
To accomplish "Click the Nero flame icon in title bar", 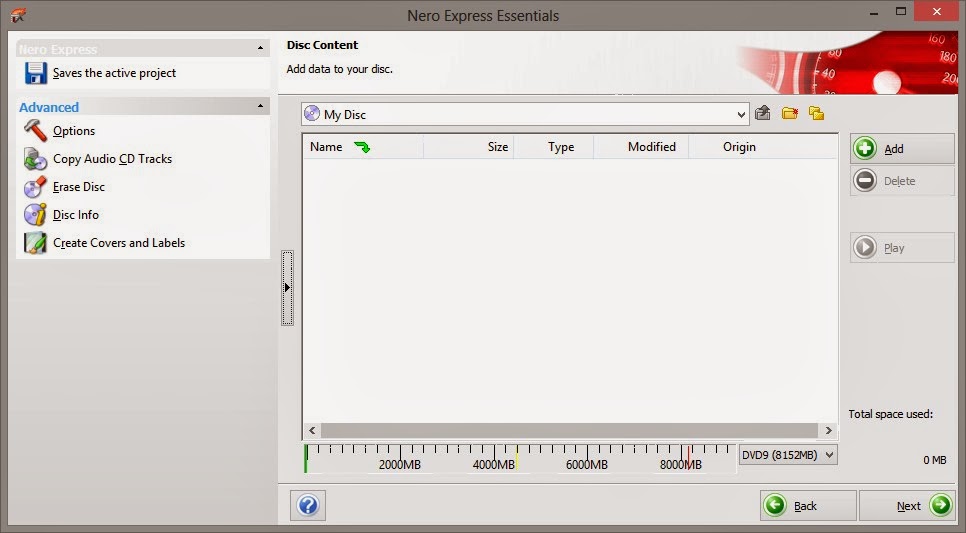I will click(x=18, y=15).
